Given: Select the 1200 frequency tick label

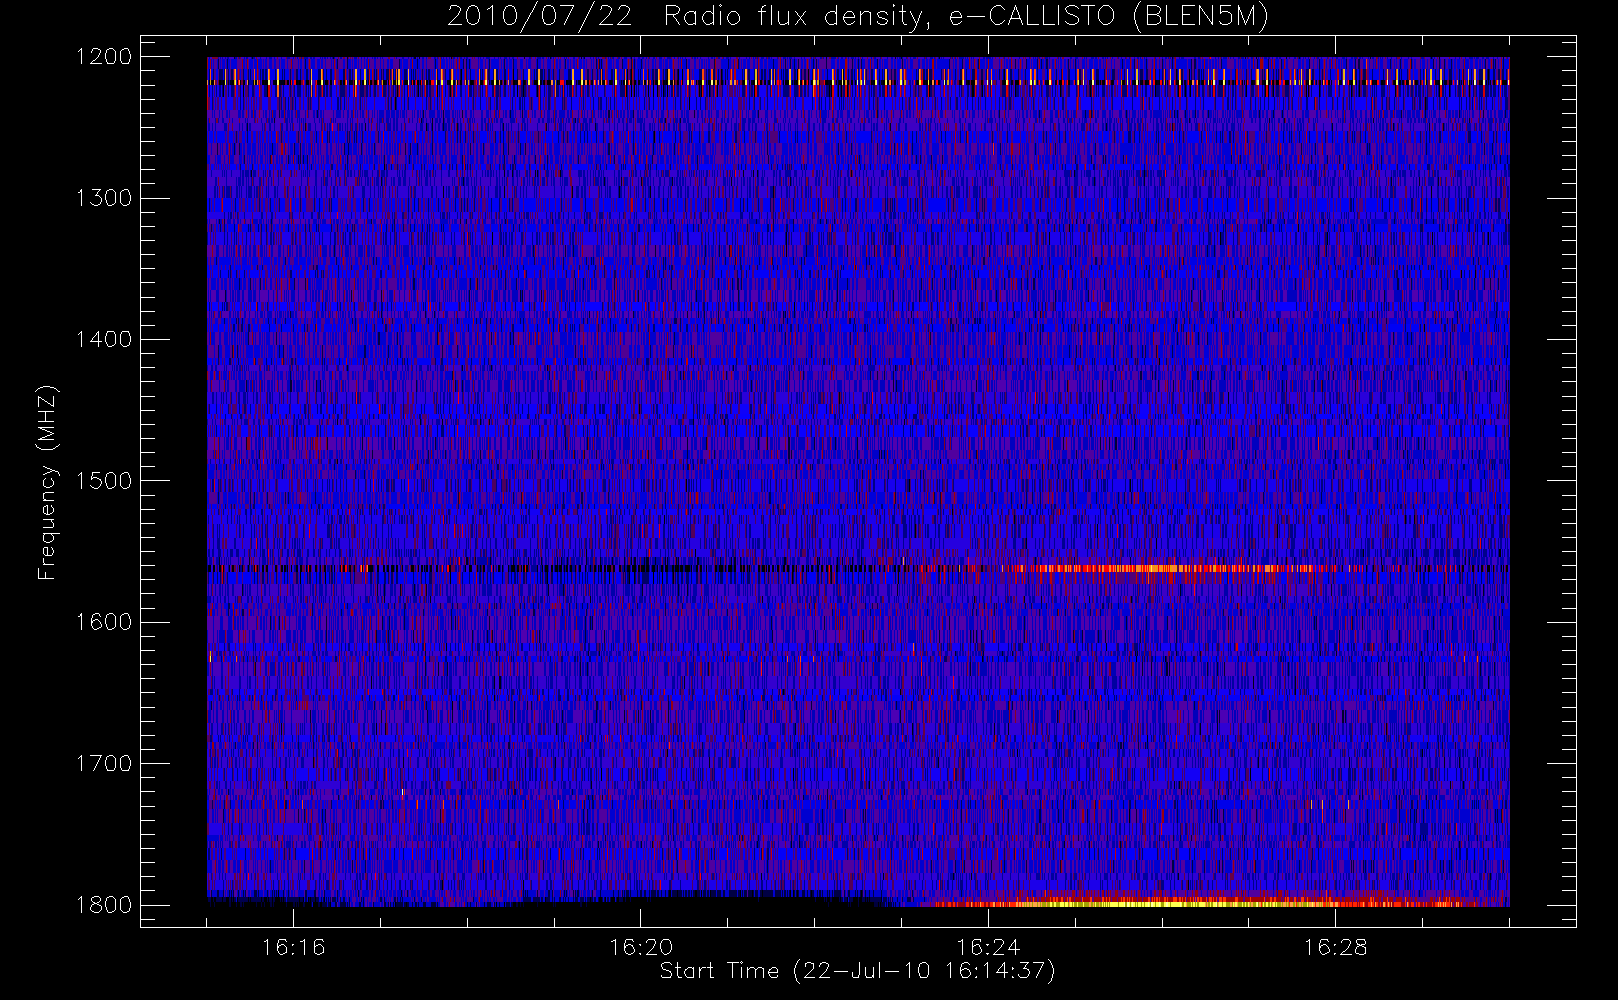Looking at the screenshot, I should pyautogui.click(x=104, y=57).
